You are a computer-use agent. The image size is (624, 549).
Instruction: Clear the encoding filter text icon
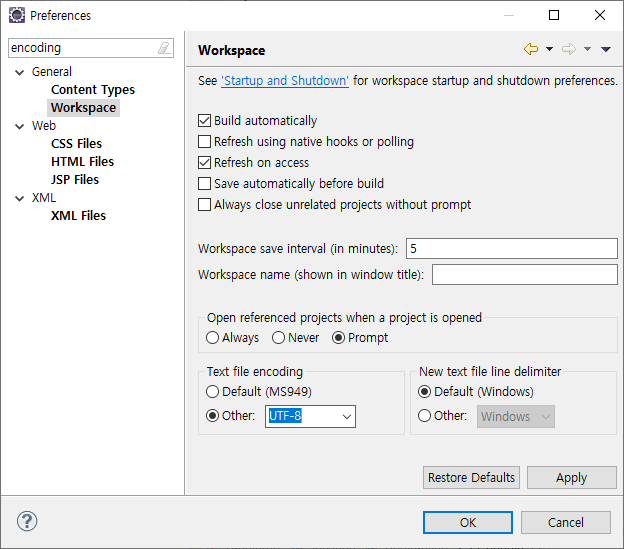click(164, 48)
